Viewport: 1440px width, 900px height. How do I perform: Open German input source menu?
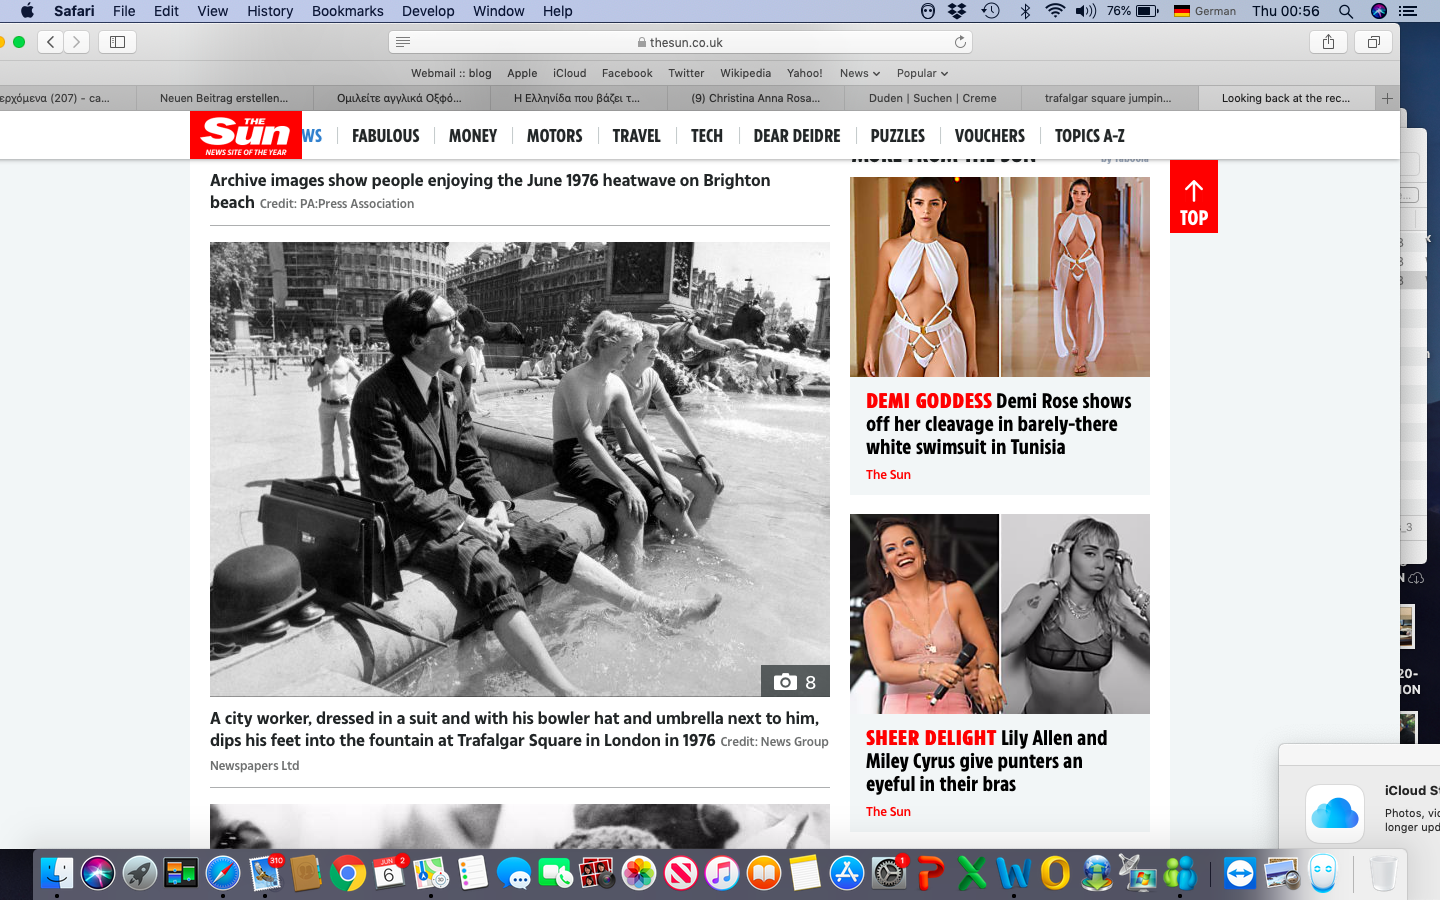(x=1205, y=11)
